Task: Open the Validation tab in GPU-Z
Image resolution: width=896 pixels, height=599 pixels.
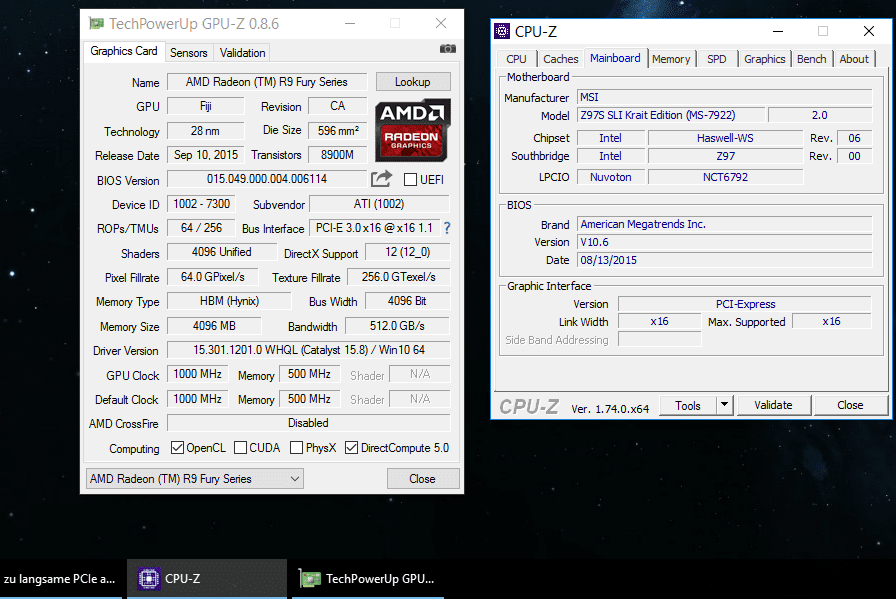Action: point(242,53)
